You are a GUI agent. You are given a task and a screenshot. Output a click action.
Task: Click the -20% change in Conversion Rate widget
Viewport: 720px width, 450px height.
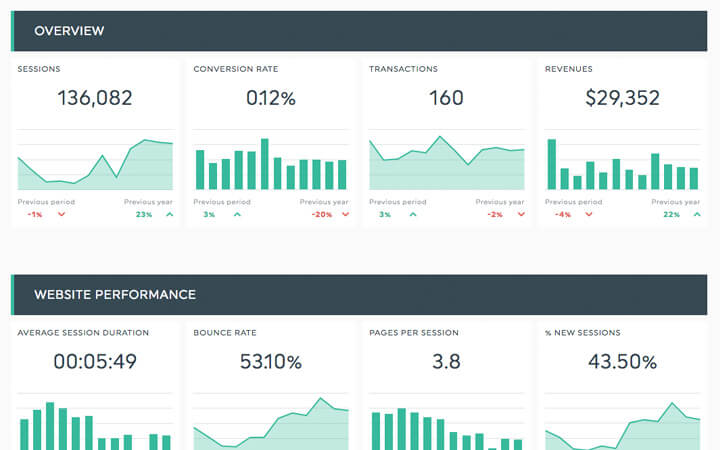tap(322, 214)
